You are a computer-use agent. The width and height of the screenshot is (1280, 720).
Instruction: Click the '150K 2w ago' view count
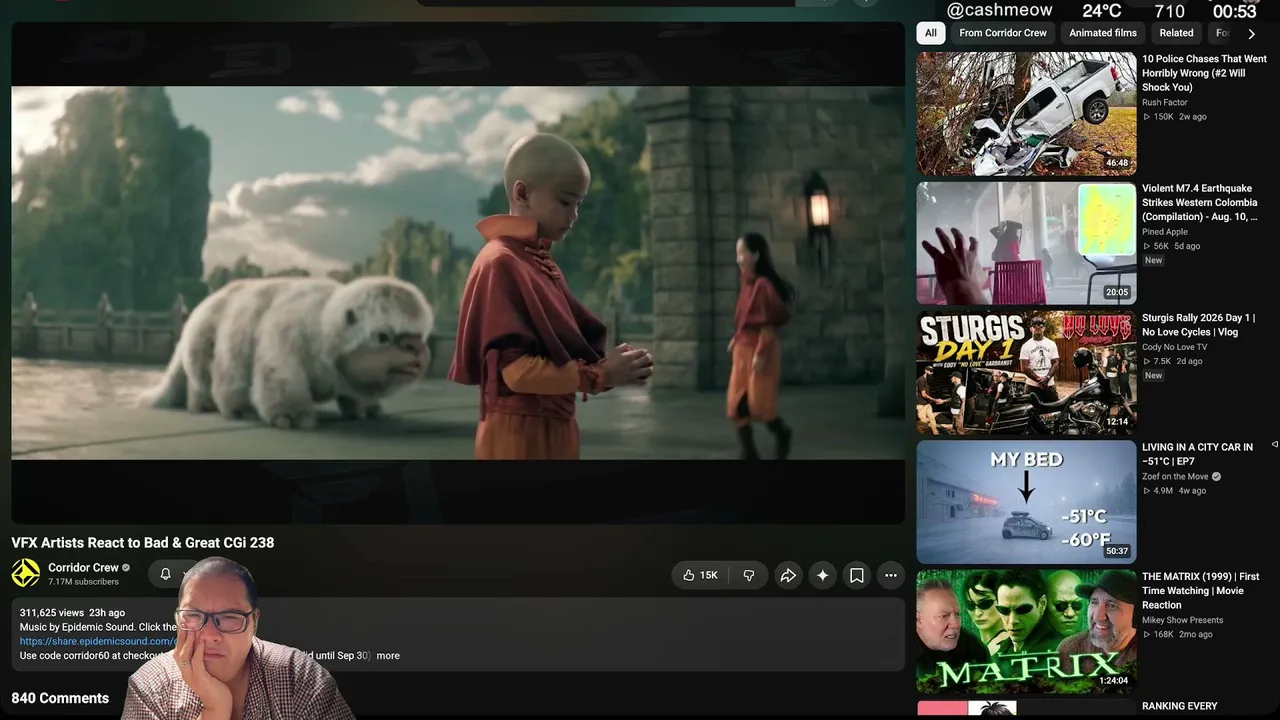1175,117
